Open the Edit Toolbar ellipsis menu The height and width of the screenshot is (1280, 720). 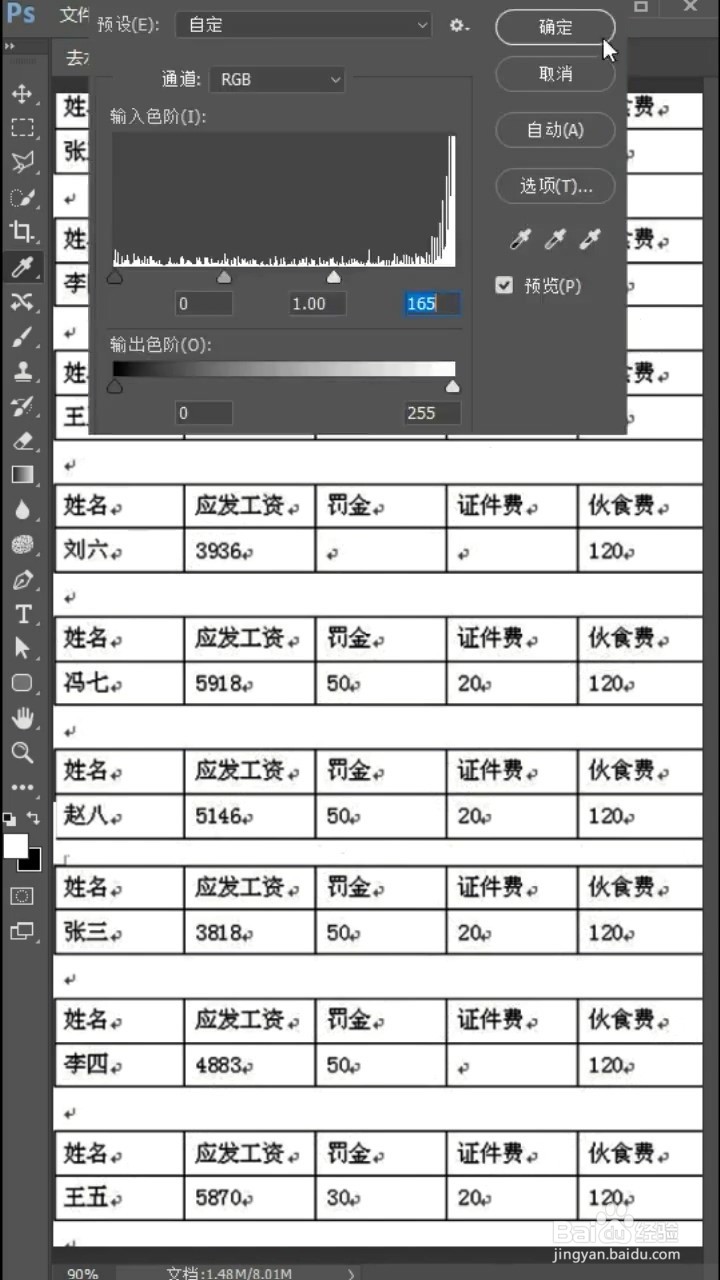[x=22, y=787]
